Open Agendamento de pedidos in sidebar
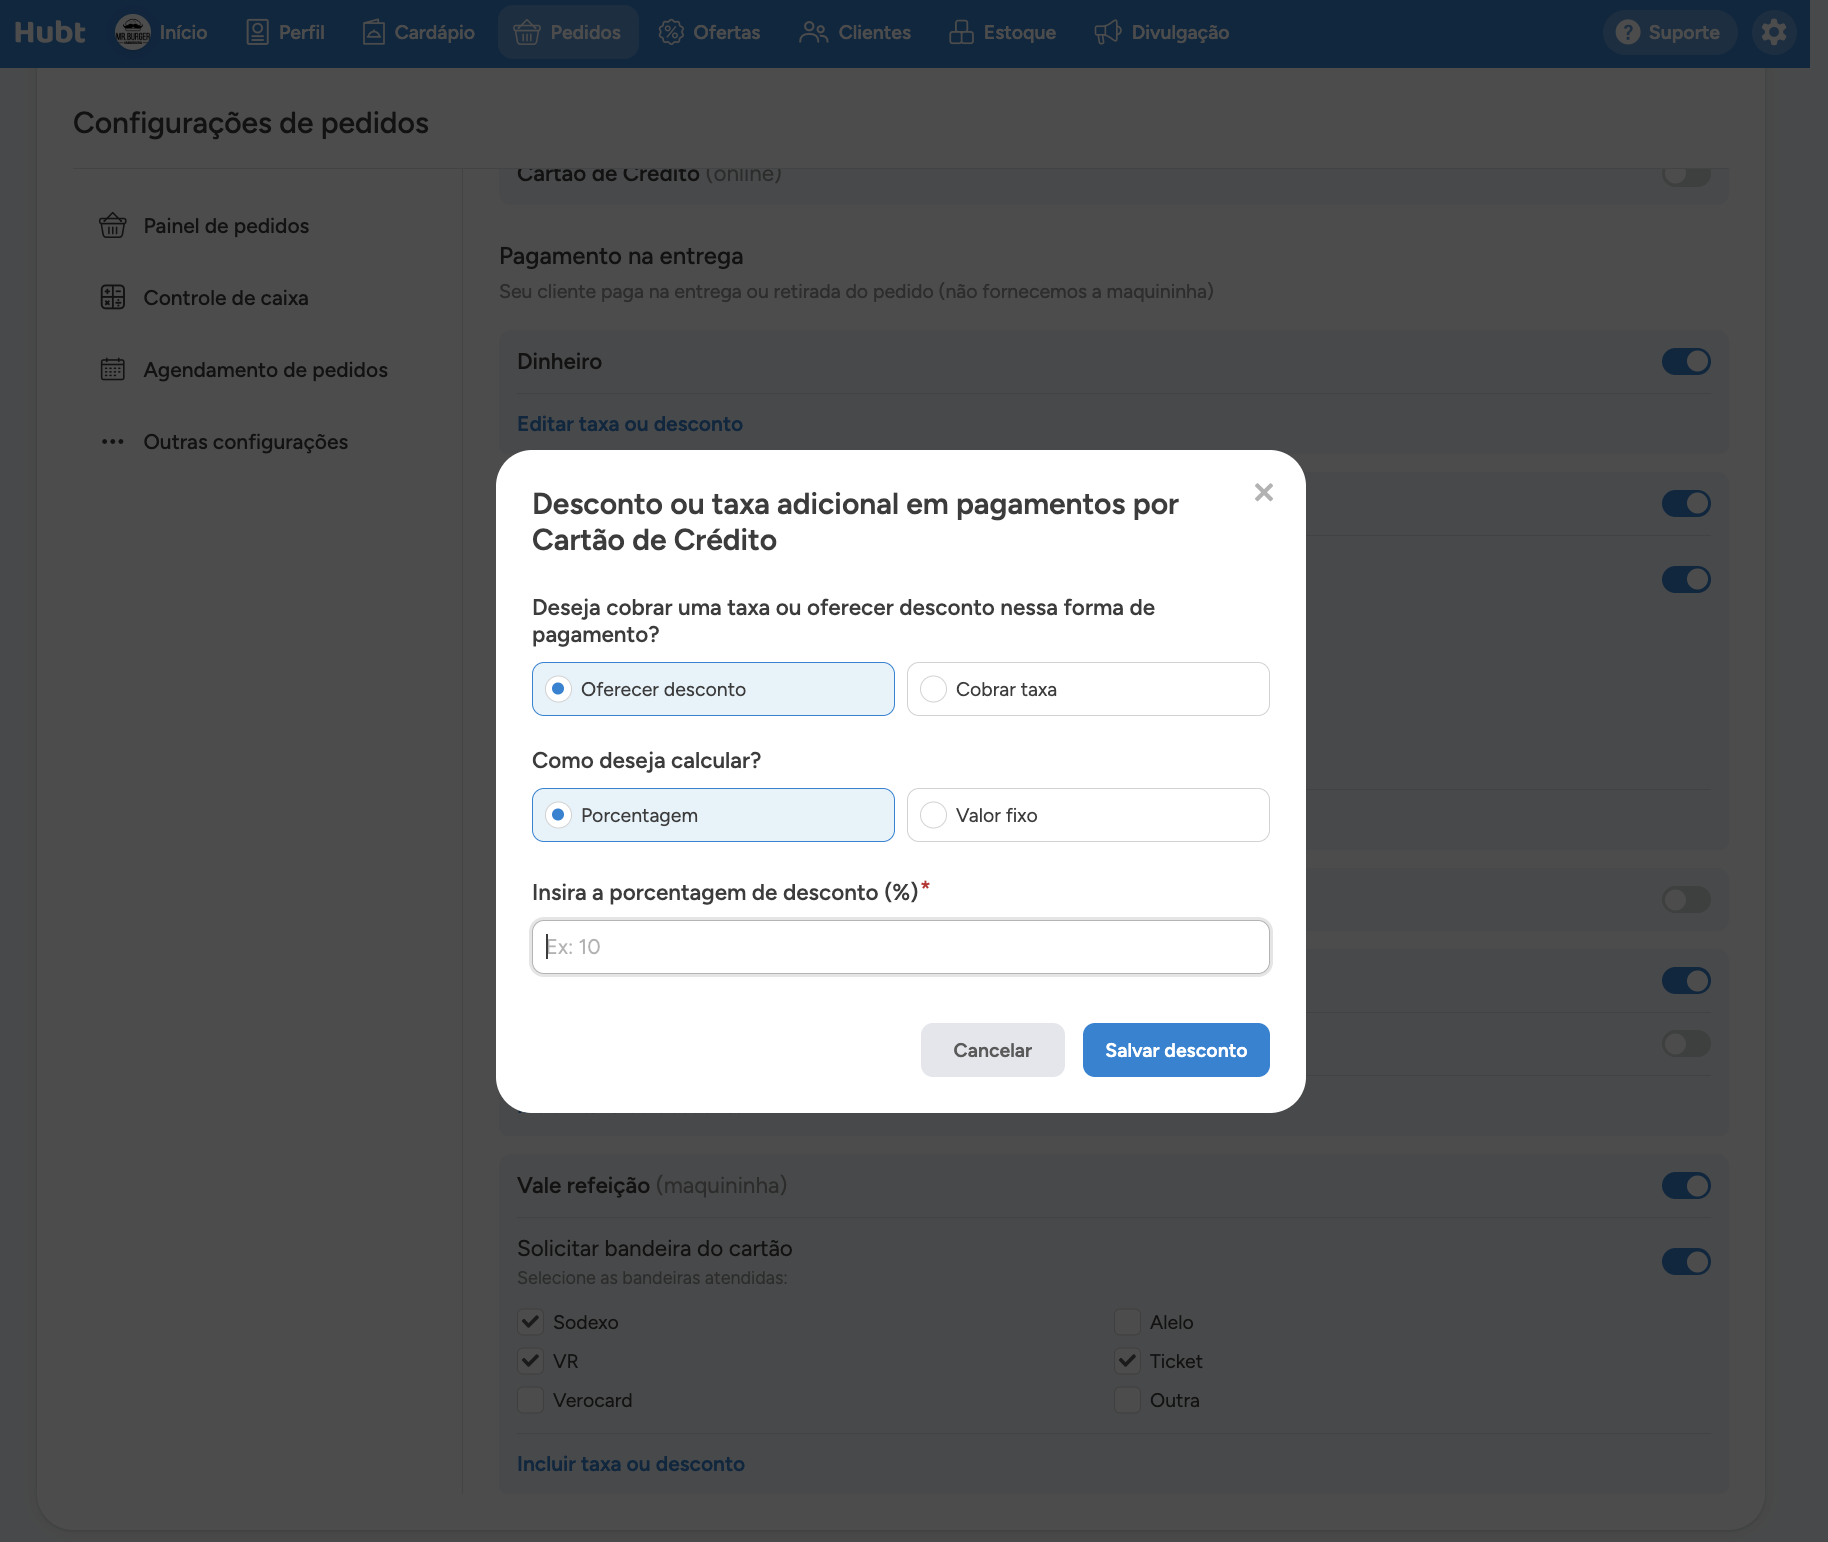The height and width of the screenshot is (1542, 1828). coord(243,370)
